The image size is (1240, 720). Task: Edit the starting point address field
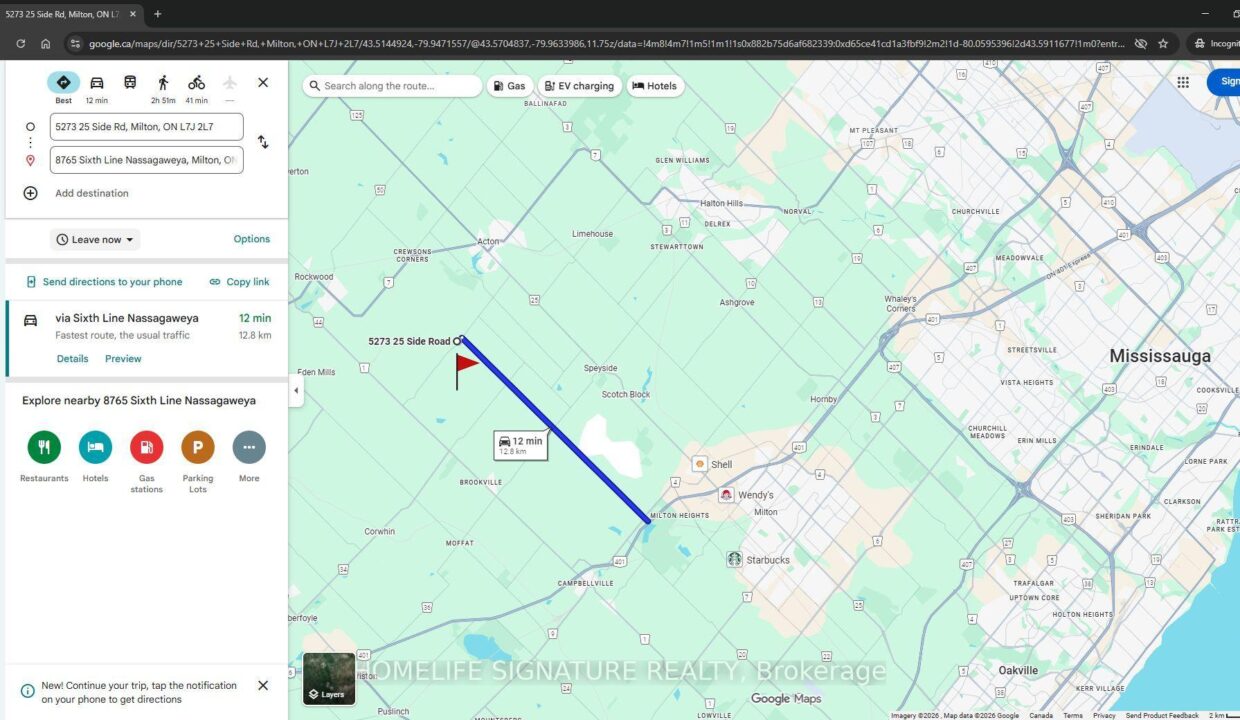coord(147,127)
